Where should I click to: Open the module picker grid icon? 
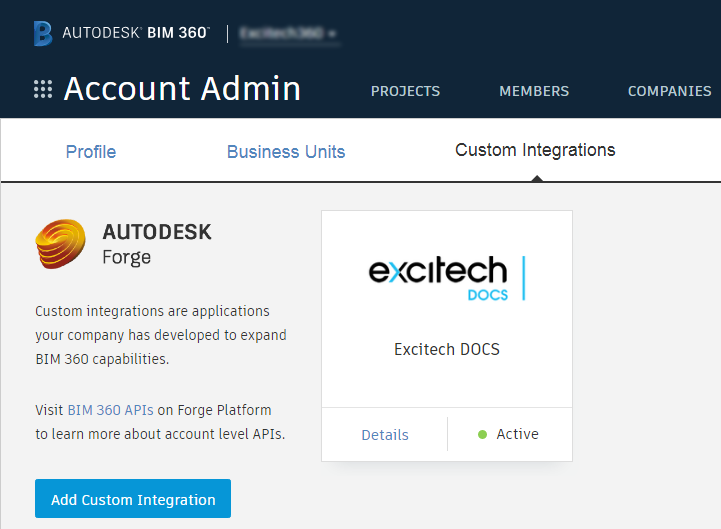click(43, 89)
